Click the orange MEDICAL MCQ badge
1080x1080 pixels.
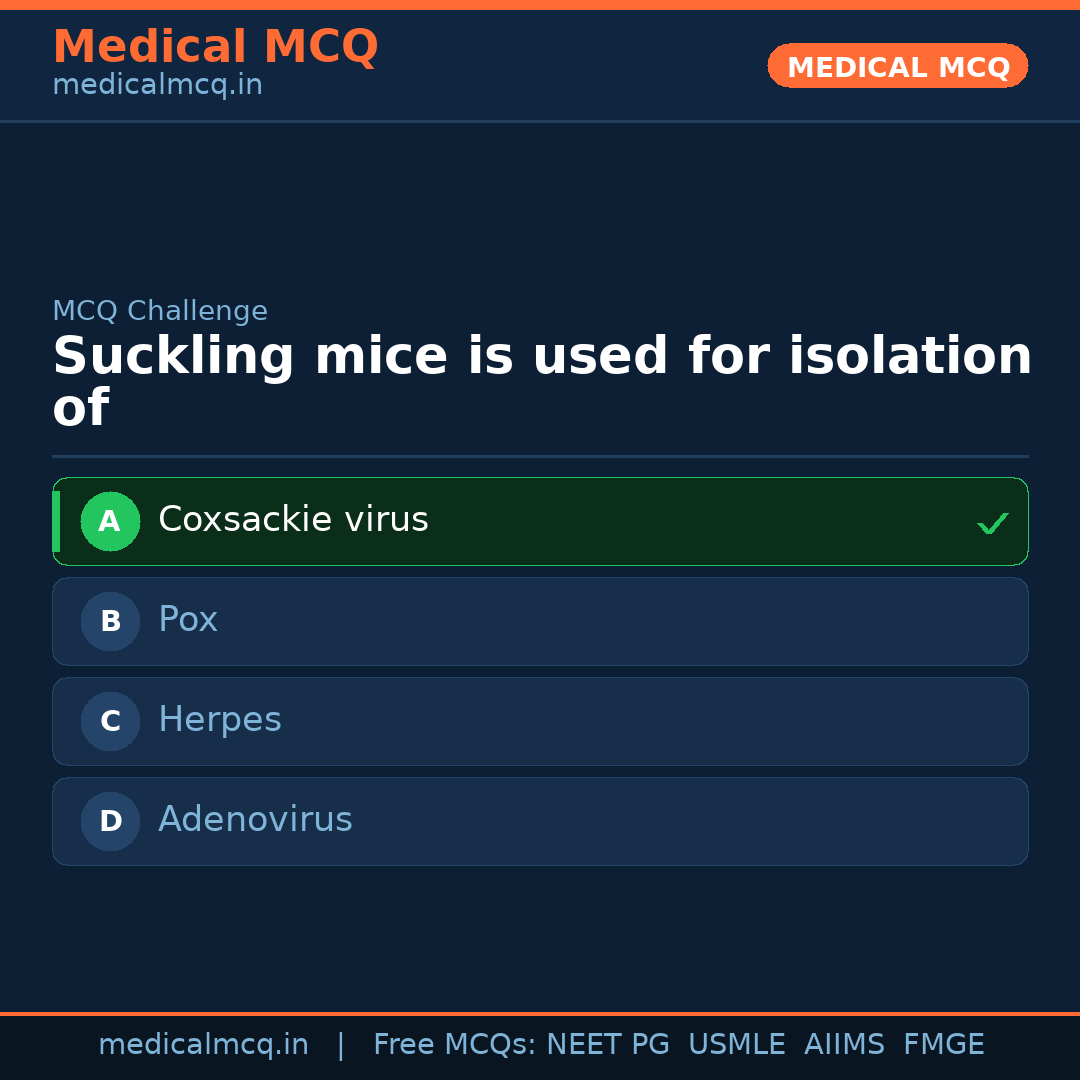click(x=898, y=66)
